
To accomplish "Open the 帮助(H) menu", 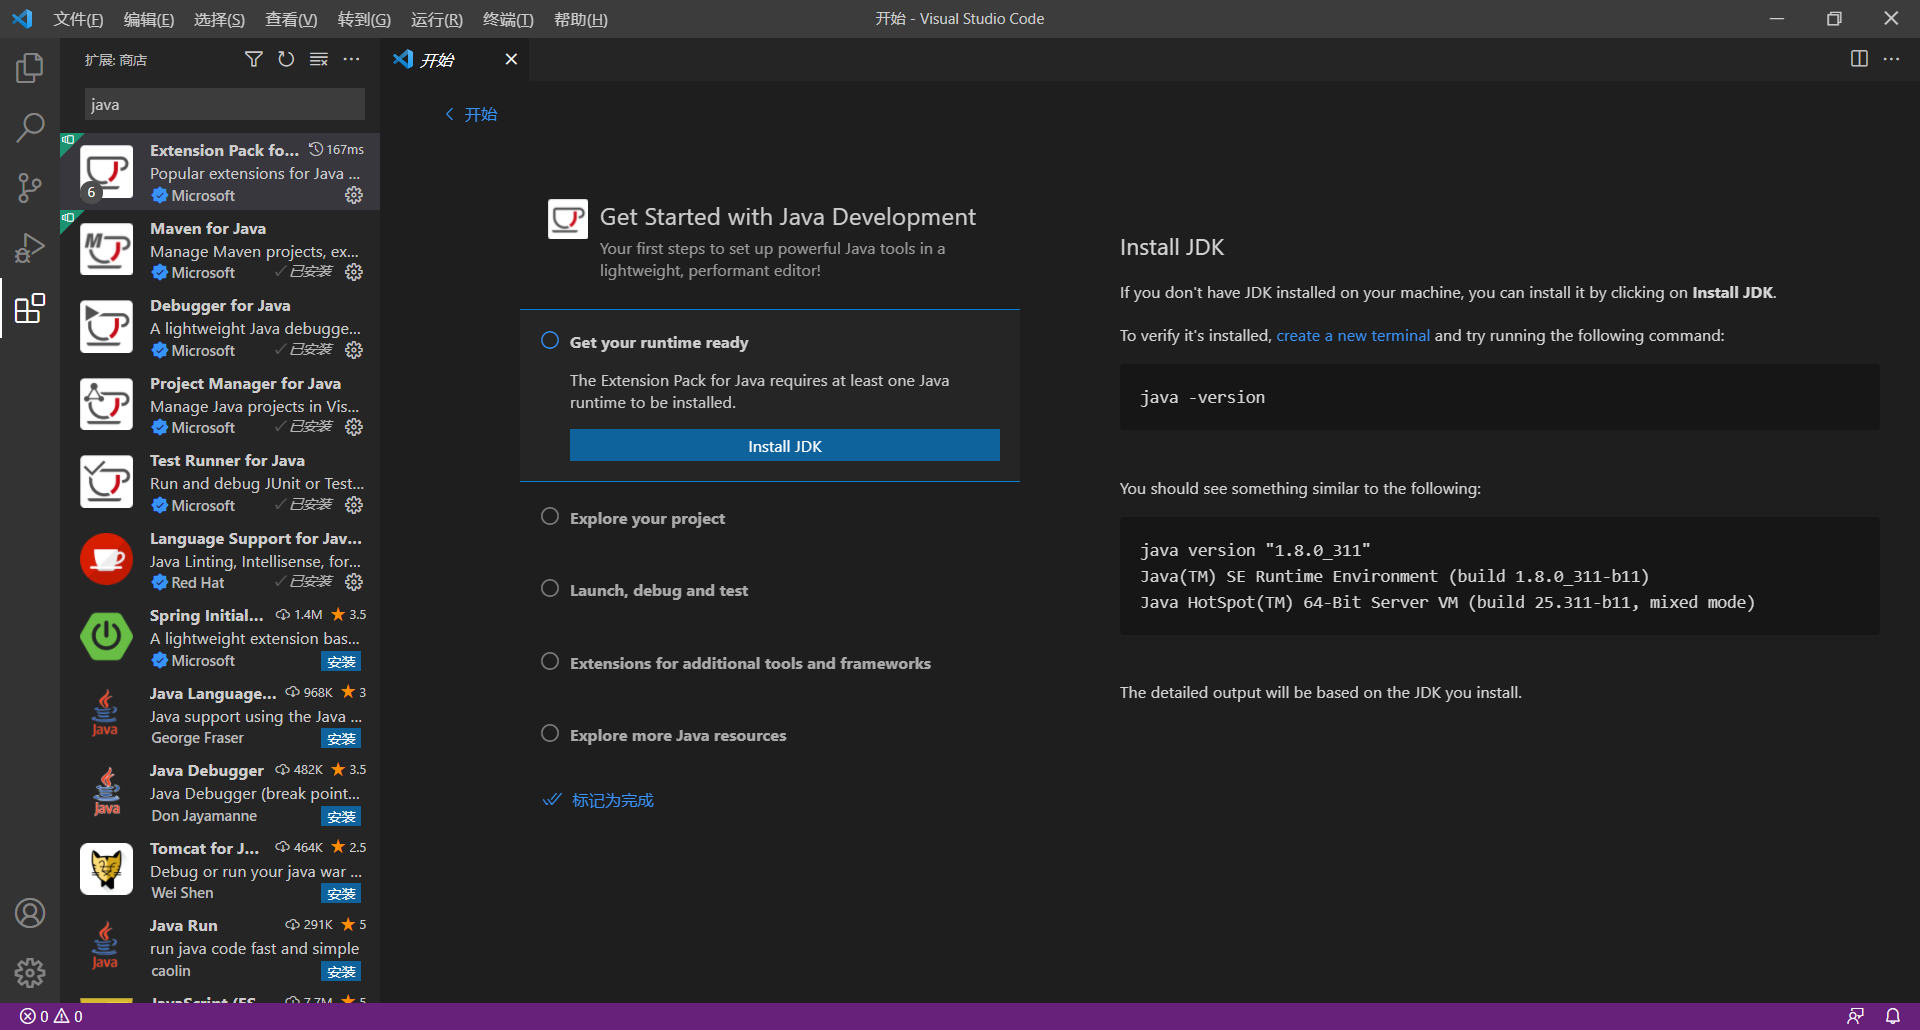I will 581,19.
